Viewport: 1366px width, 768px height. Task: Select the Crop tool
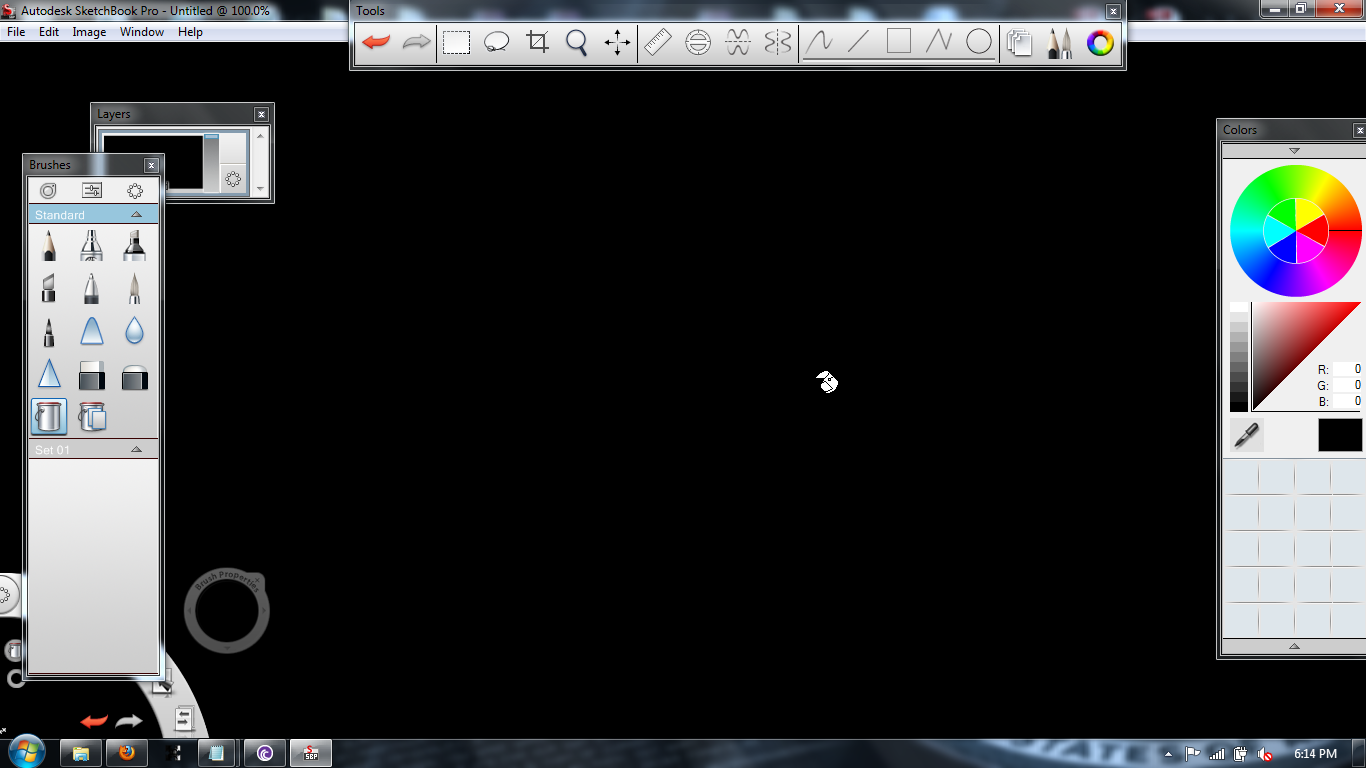(x=537, y=42)
